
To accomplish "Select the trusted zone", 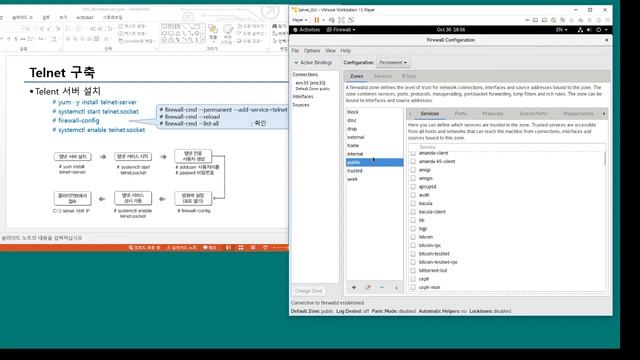I will 374,171.
